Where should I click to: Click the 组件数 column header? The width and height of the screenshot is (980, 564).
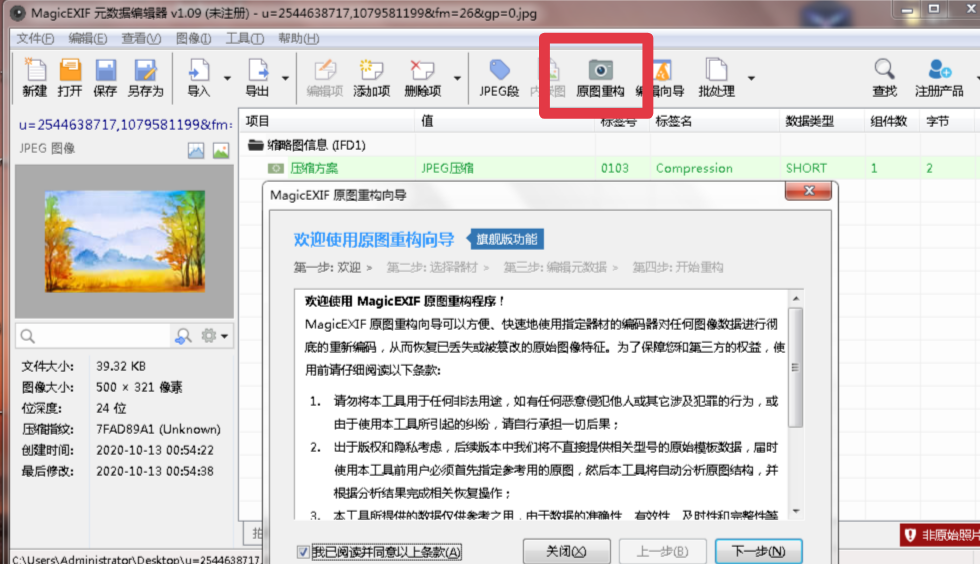tap(892, 121)
